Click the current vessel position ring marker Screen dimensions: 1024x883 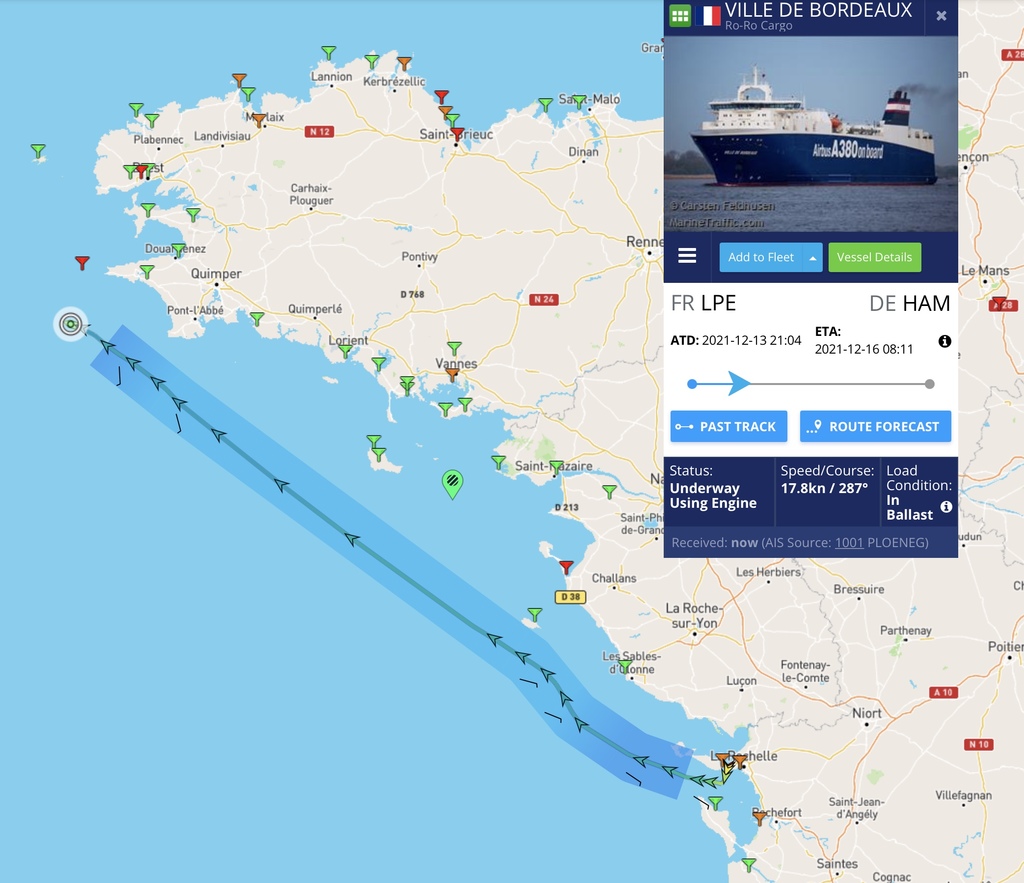point(71,323)
